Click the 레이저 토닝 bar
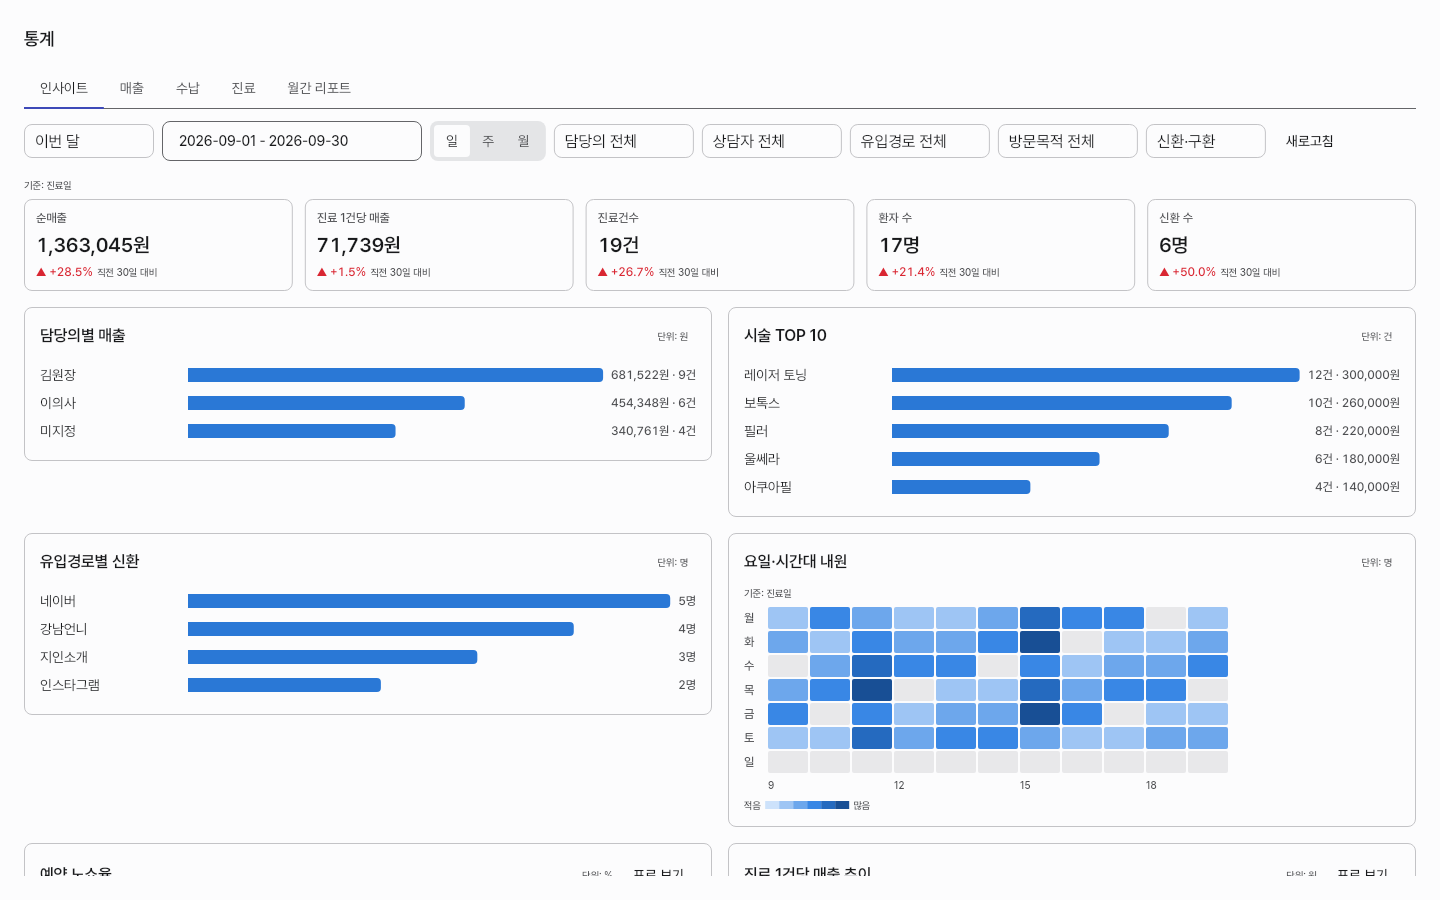Image resolution: width=1440 pixels, height=900 pixels. pos(1096,375)
